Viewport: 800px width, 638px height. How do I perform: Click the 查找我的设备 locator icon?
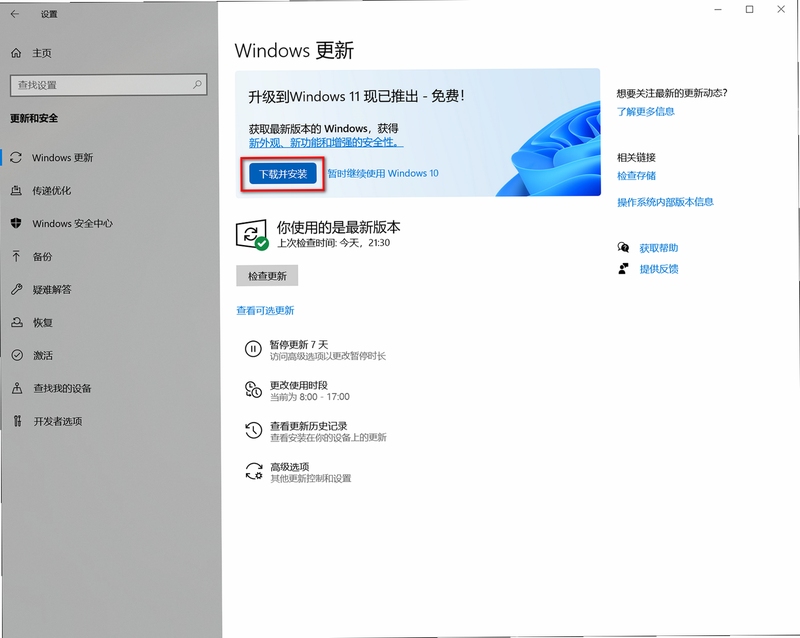pos(17,388)
